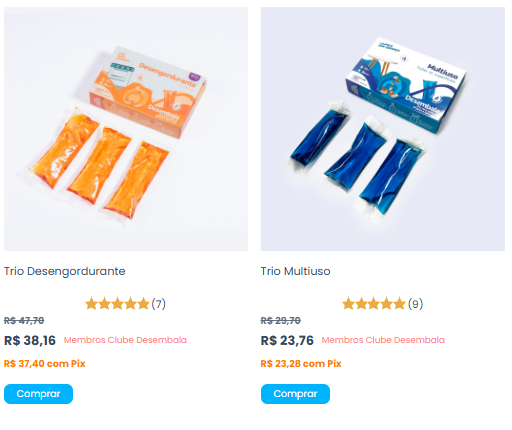Image resolution: width=512 pixels, height=430 pixels.
Task: Click third star of Trio Multiuso rating
Action: point(374,304)
